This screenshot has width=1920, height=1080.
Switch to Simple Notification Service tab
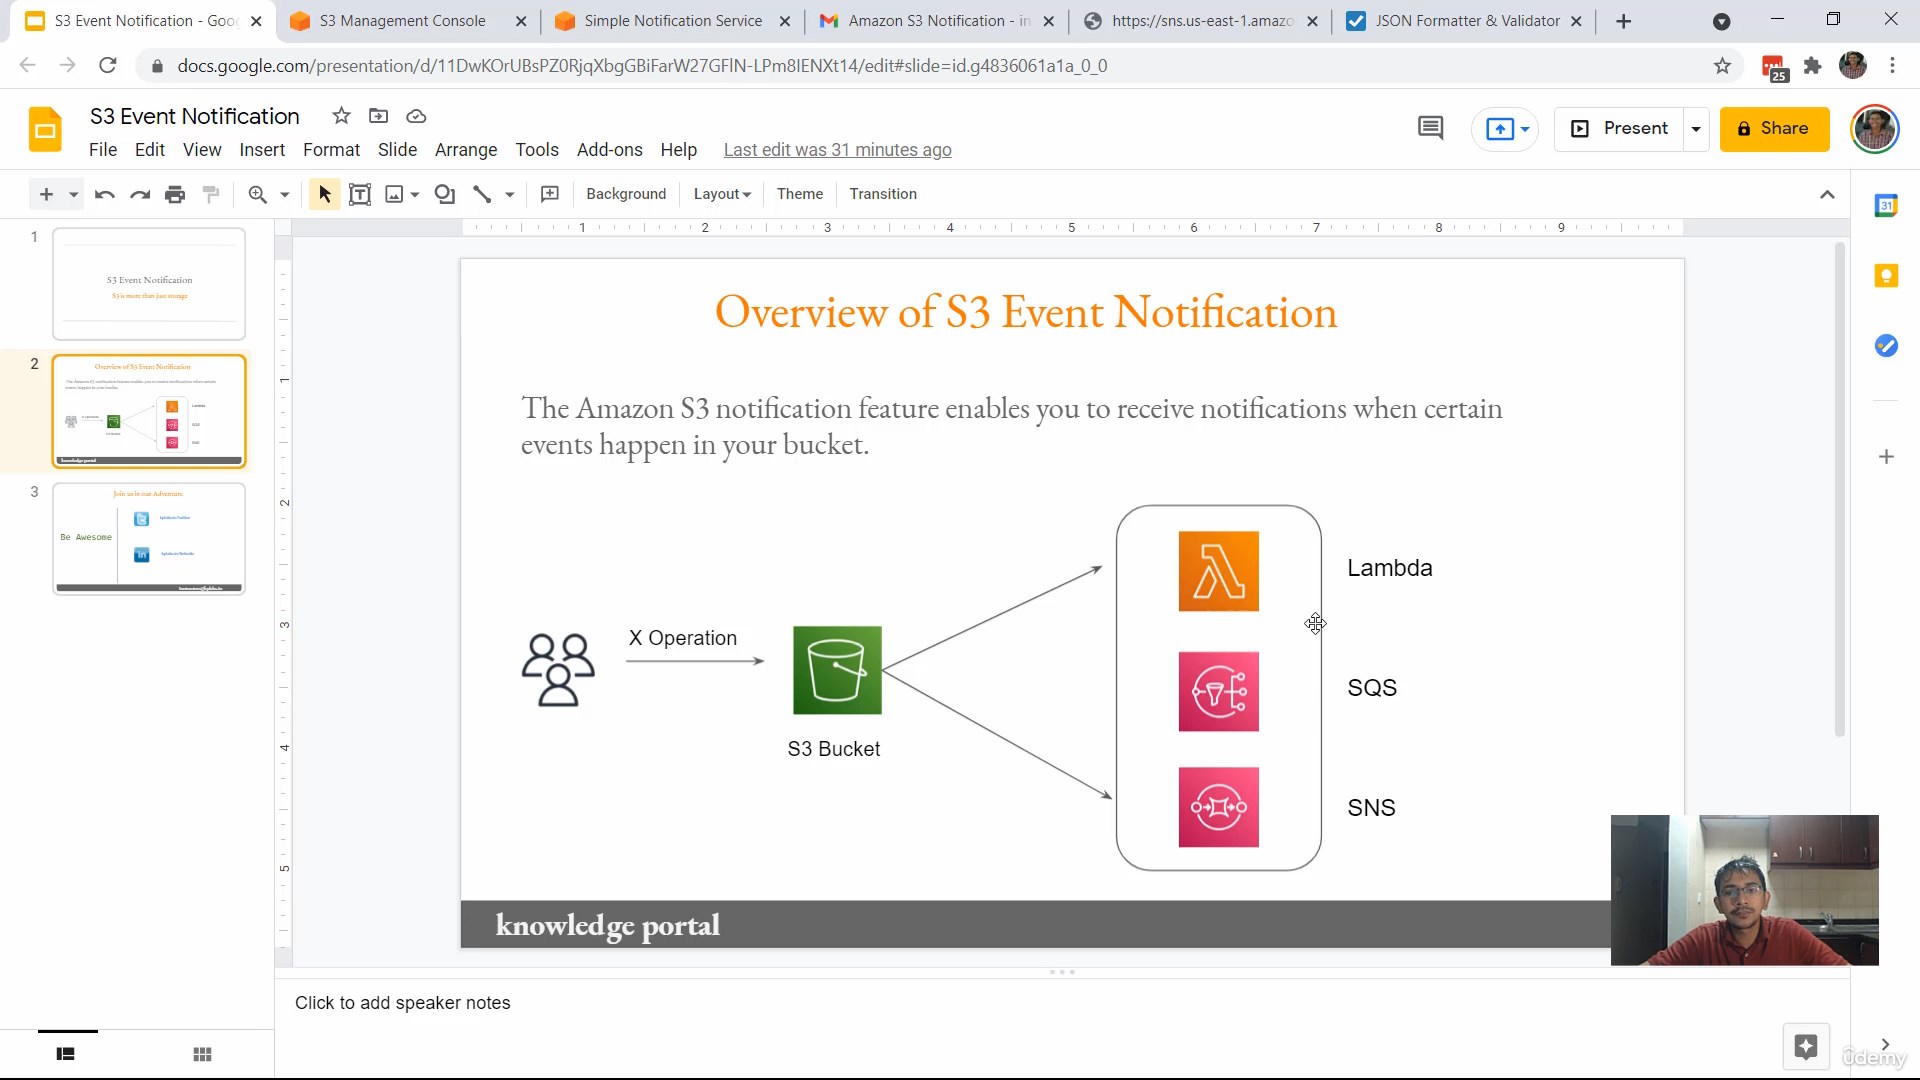point(672,21)
